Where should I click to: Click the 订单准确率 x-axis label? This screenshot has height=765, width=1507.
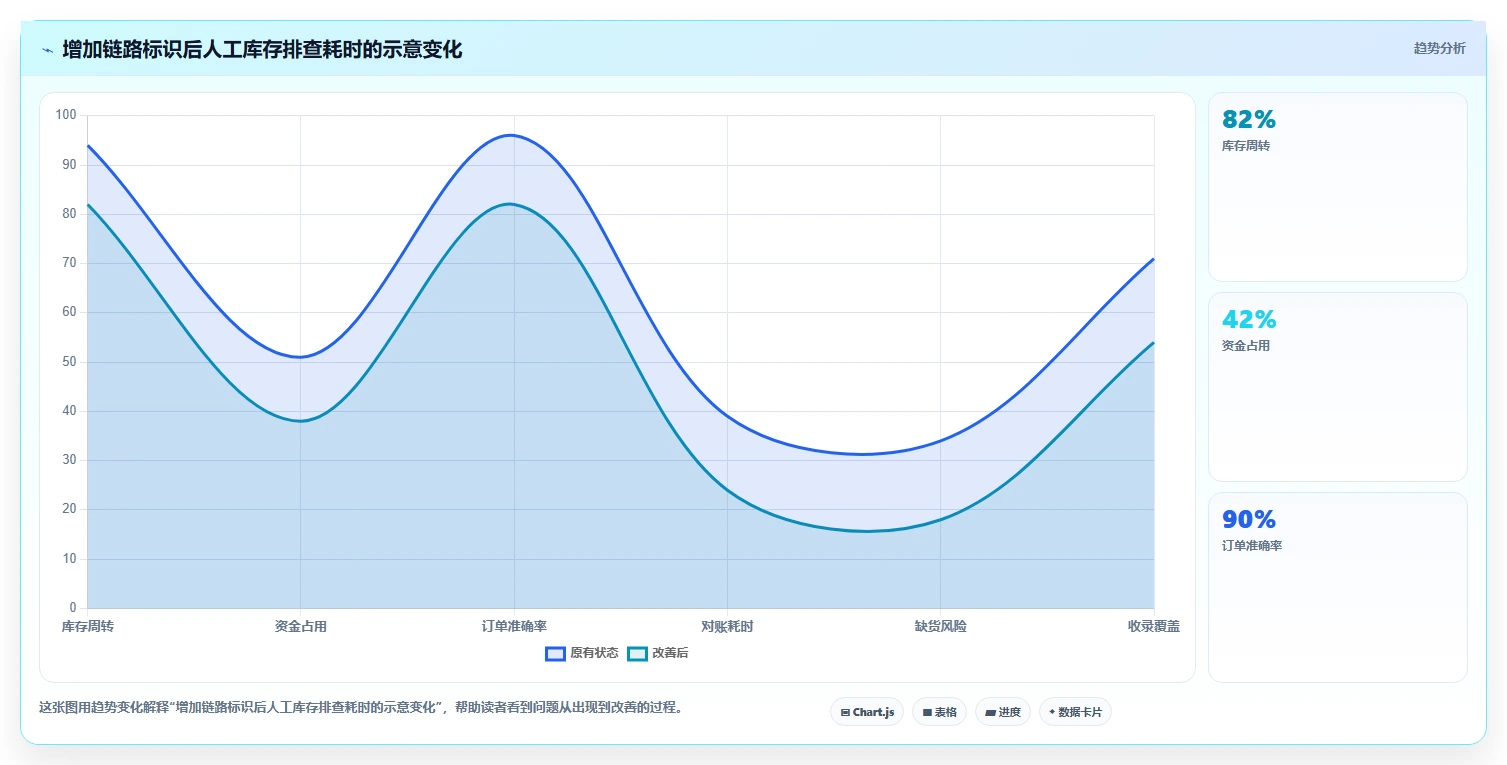click(x=514, y=627)
